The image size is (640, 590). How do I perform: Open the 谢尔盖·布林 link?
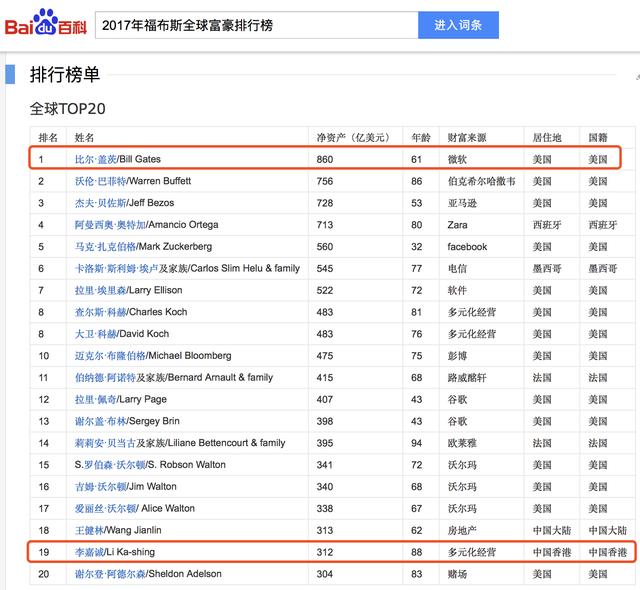tap(100, 421)
